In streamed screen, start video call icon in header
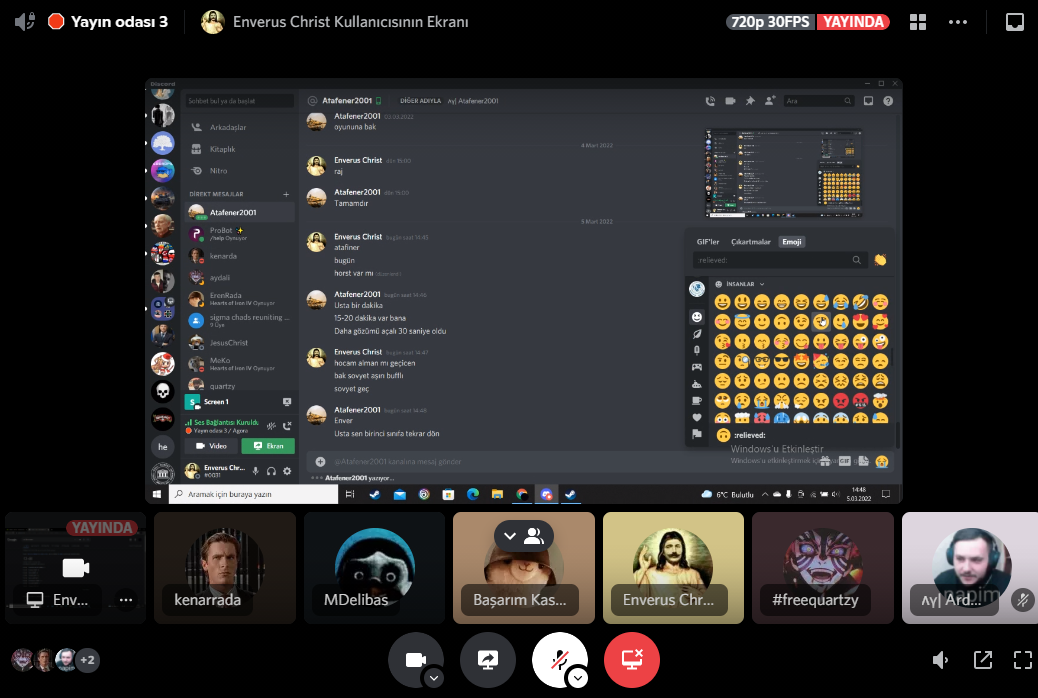This screenshot has height=698, width=1038. (x=730, y=101)
